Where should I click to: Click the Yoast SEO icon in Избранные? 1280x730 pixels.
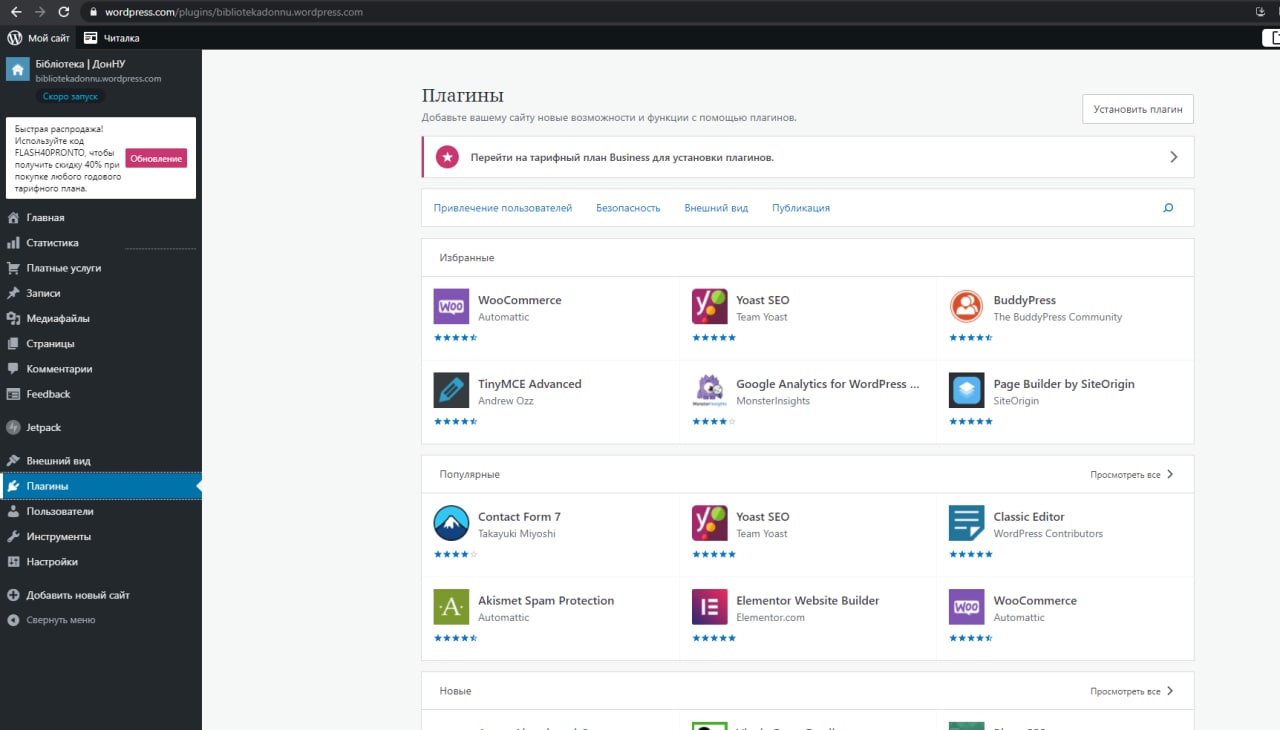coord(710,307)
